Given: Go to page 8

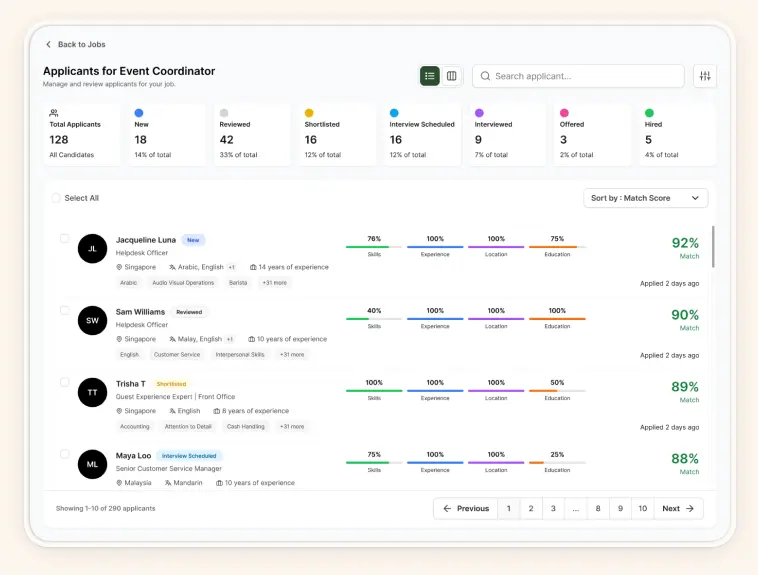Looking at the screenshot, I should pyautogui.click(x=598, y=508).
